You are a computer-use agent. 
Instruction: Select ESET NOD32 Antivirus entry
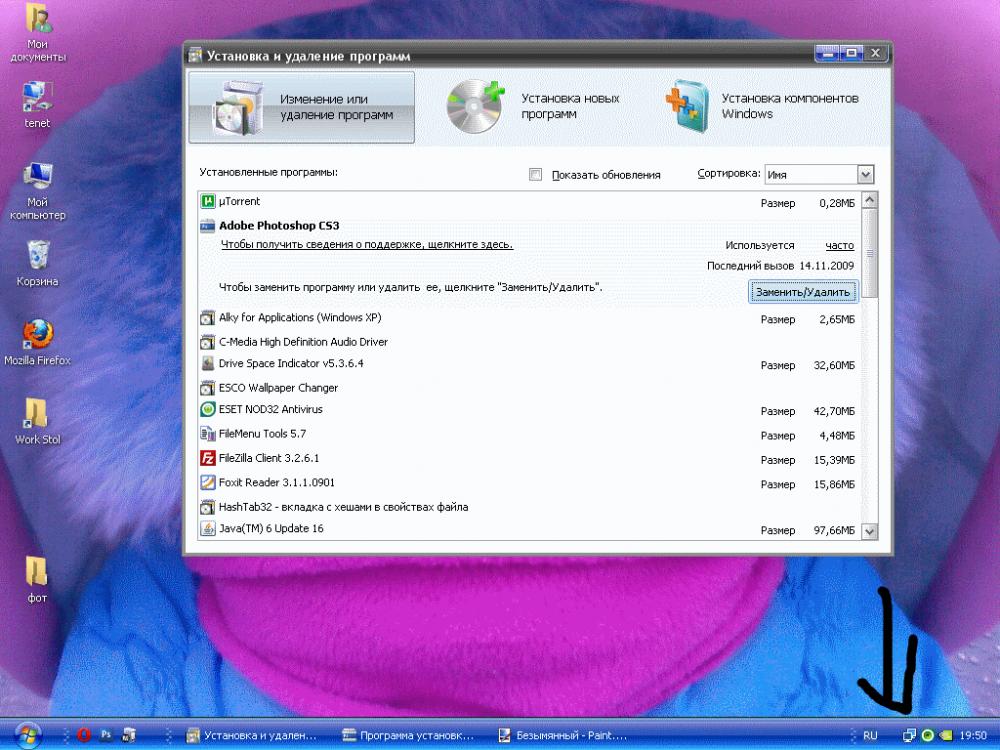click(270, 409)
